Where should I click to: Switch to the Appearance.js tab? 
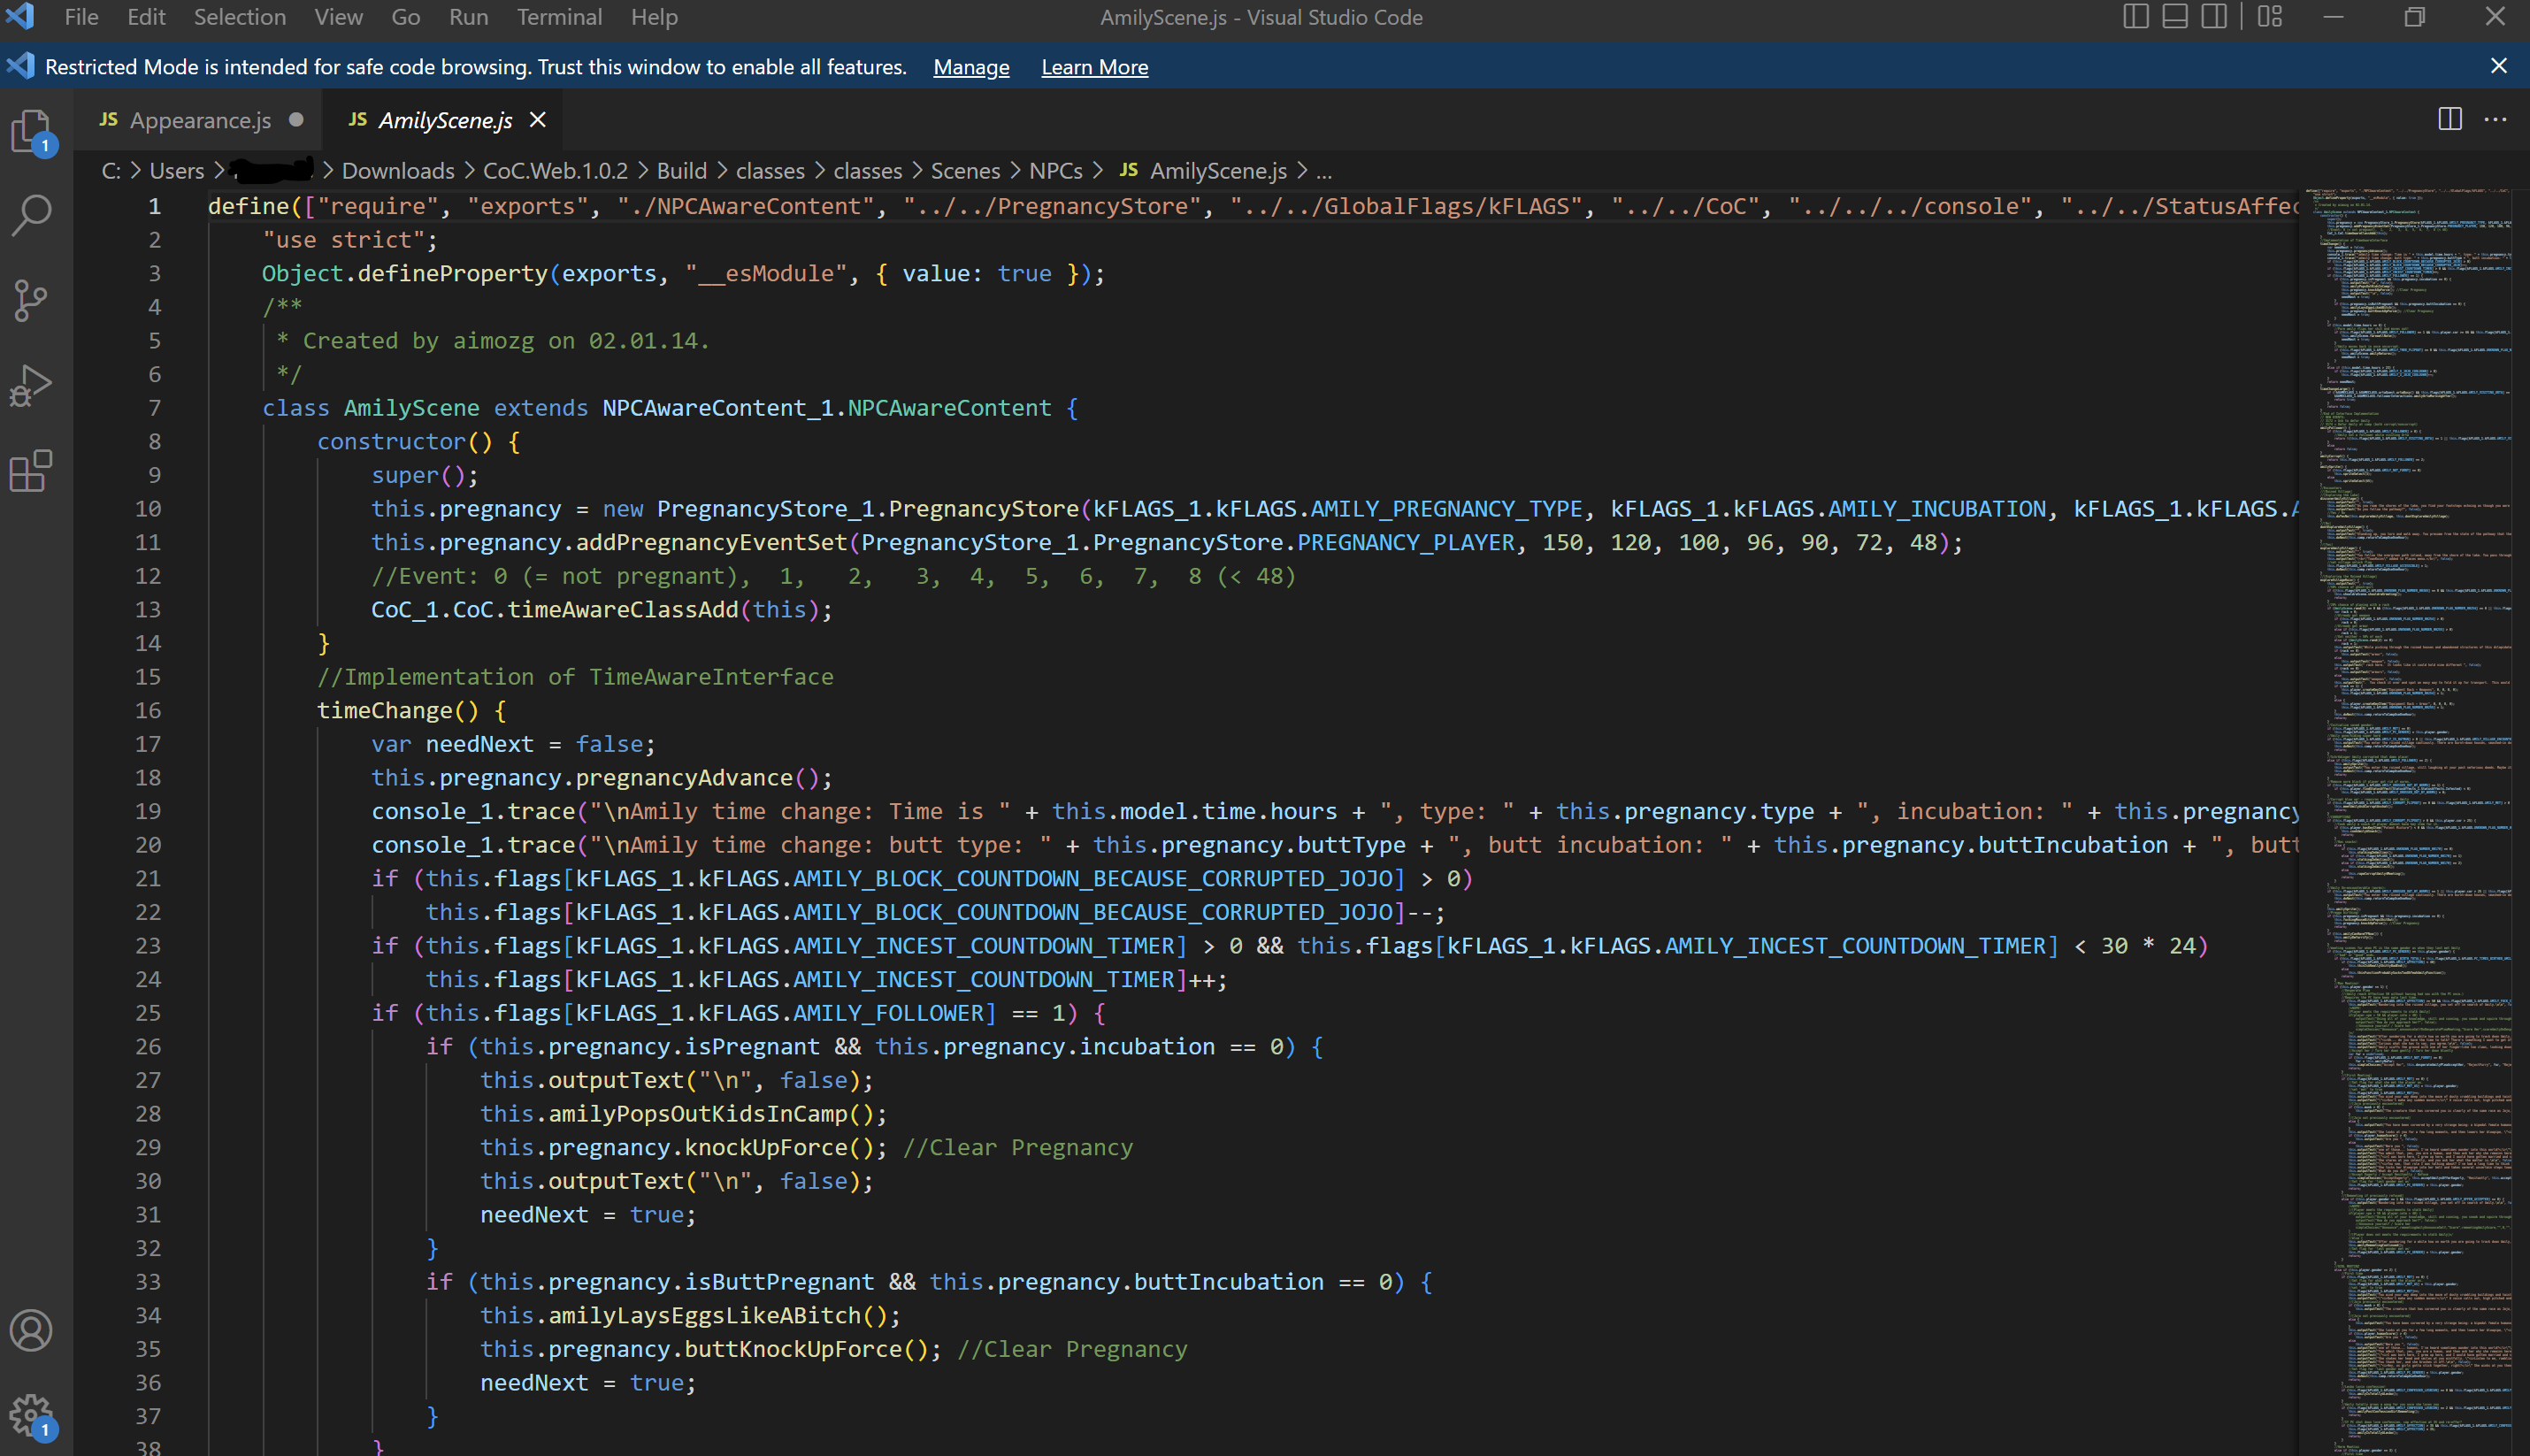coord(199,120)
